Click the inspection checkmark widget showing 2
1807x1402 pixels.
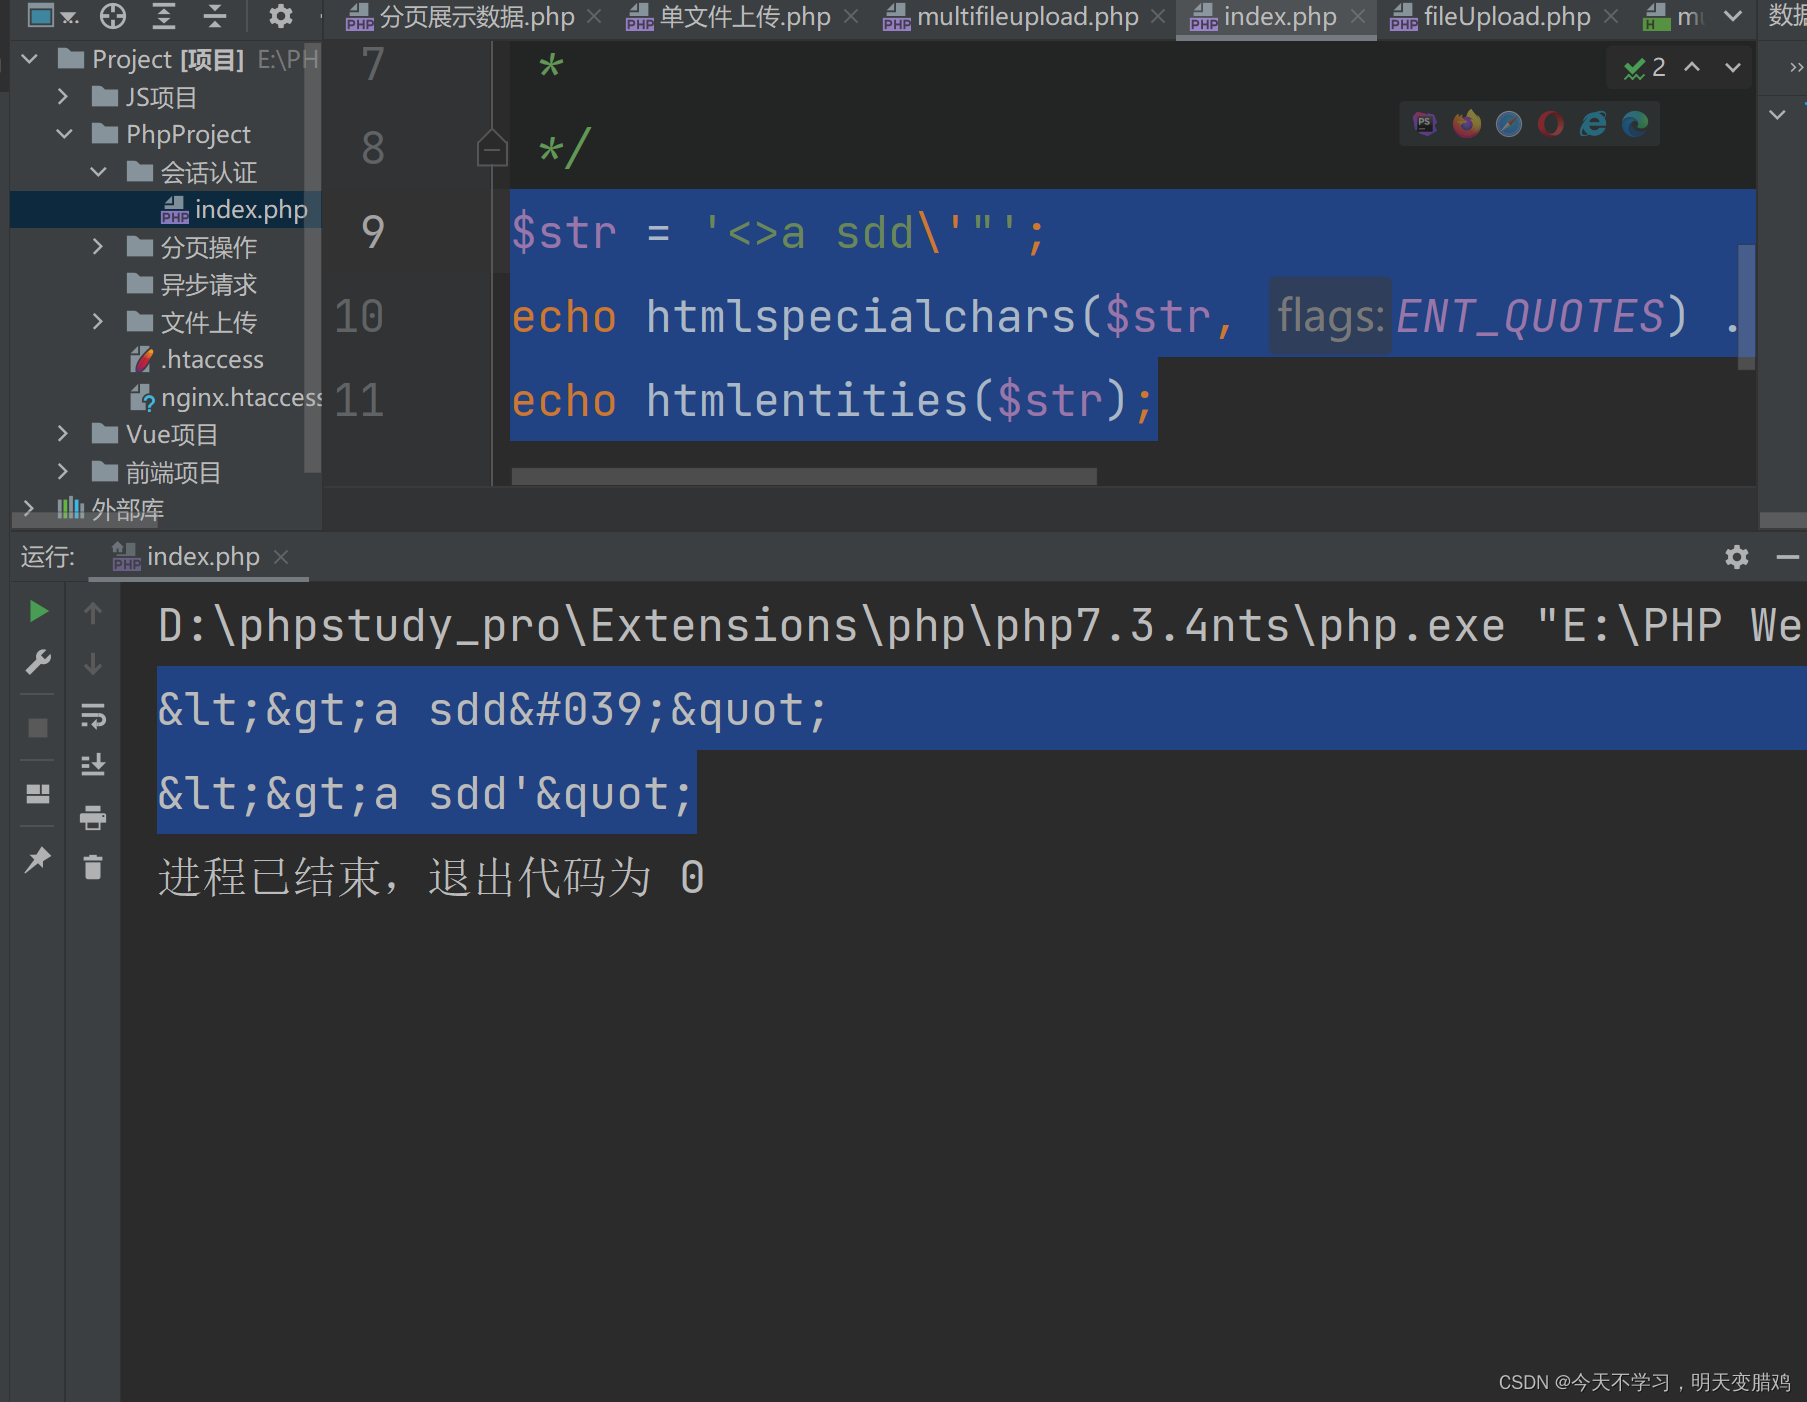(1645, 68)
